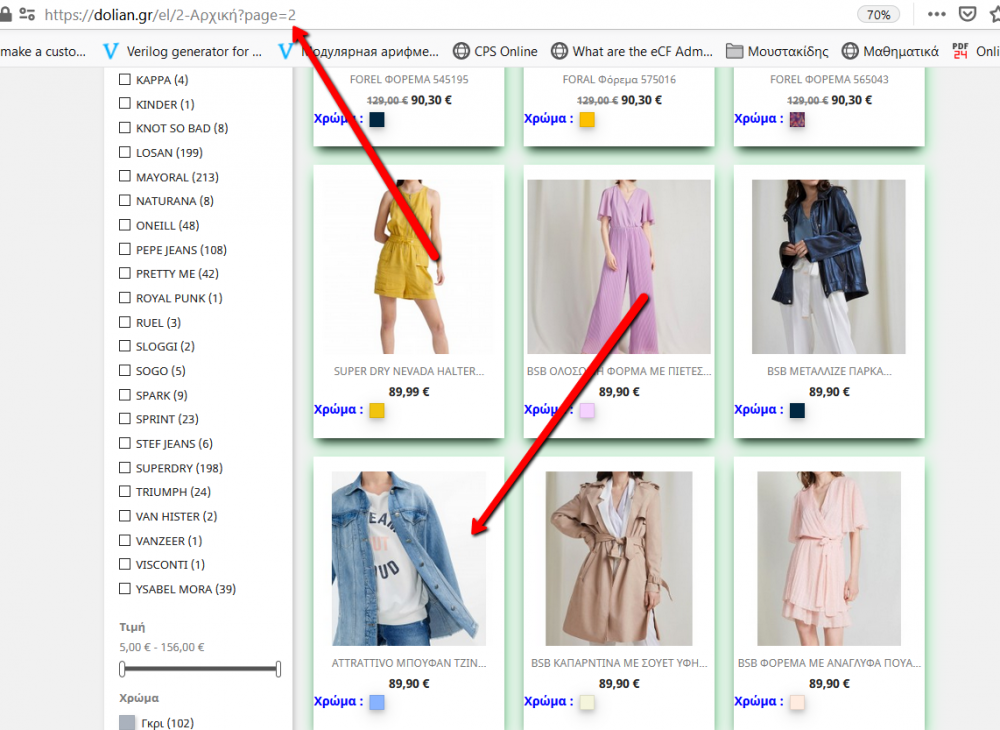Tick the NATURANA (8) checkbox

pos(125,200)
